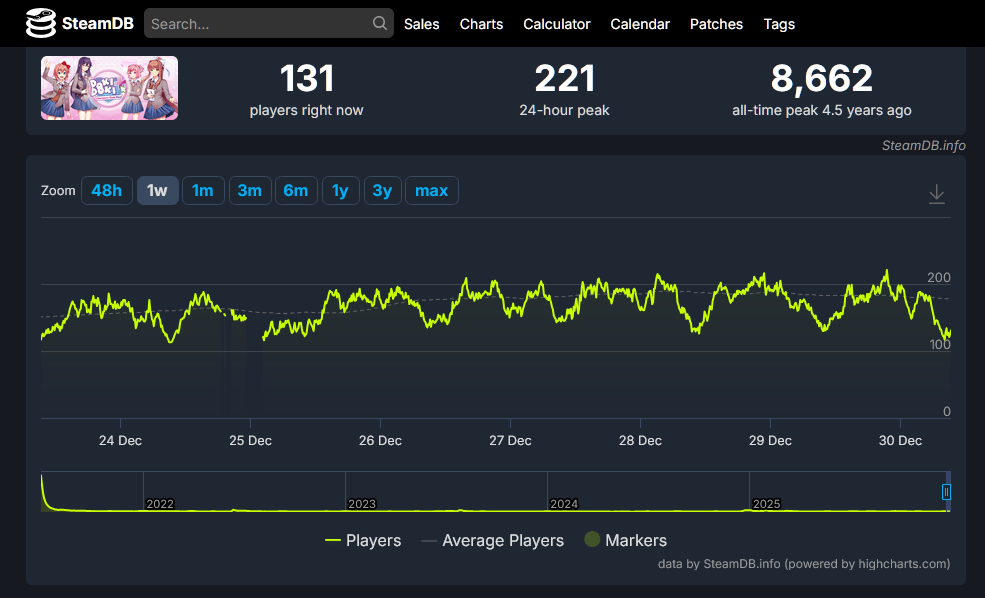Set chart zoom to 1w
The image size is (985, 598).
pyautogui.click(x=158, y=190)
